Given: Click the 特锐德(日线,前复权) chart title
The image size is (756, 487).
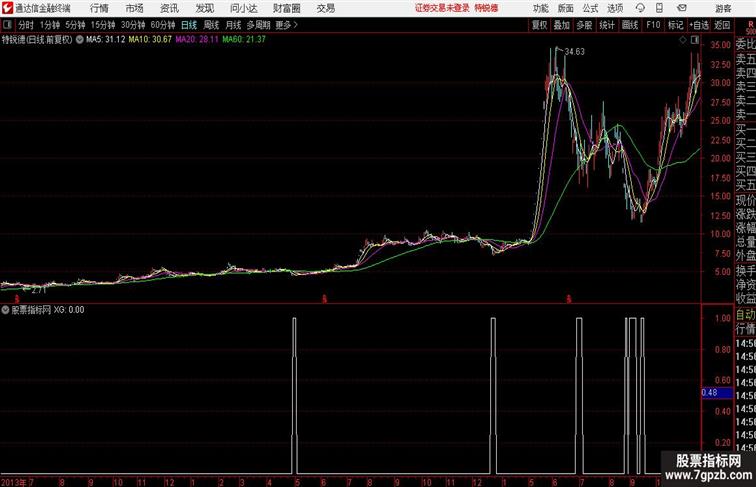Looking at the screenshot, I should point(37,40).
